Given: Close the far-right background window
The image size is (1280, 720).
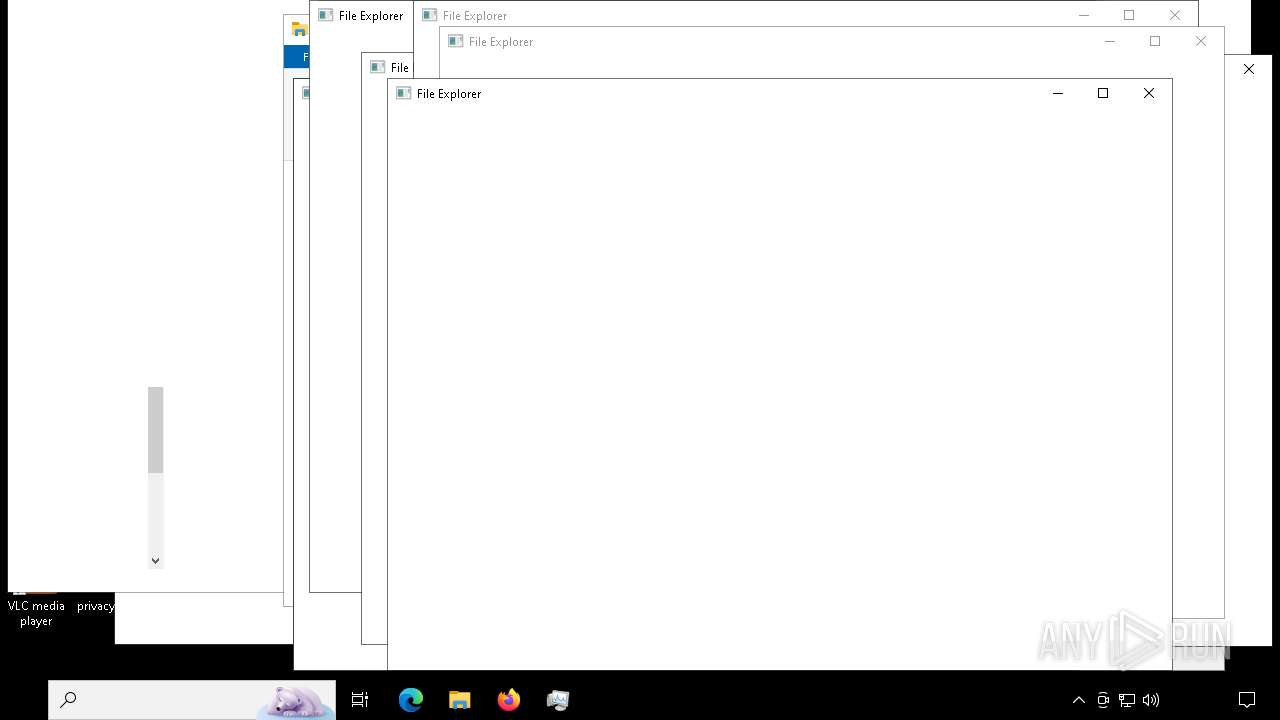Looking at the screenshot, I should 1248,69.
